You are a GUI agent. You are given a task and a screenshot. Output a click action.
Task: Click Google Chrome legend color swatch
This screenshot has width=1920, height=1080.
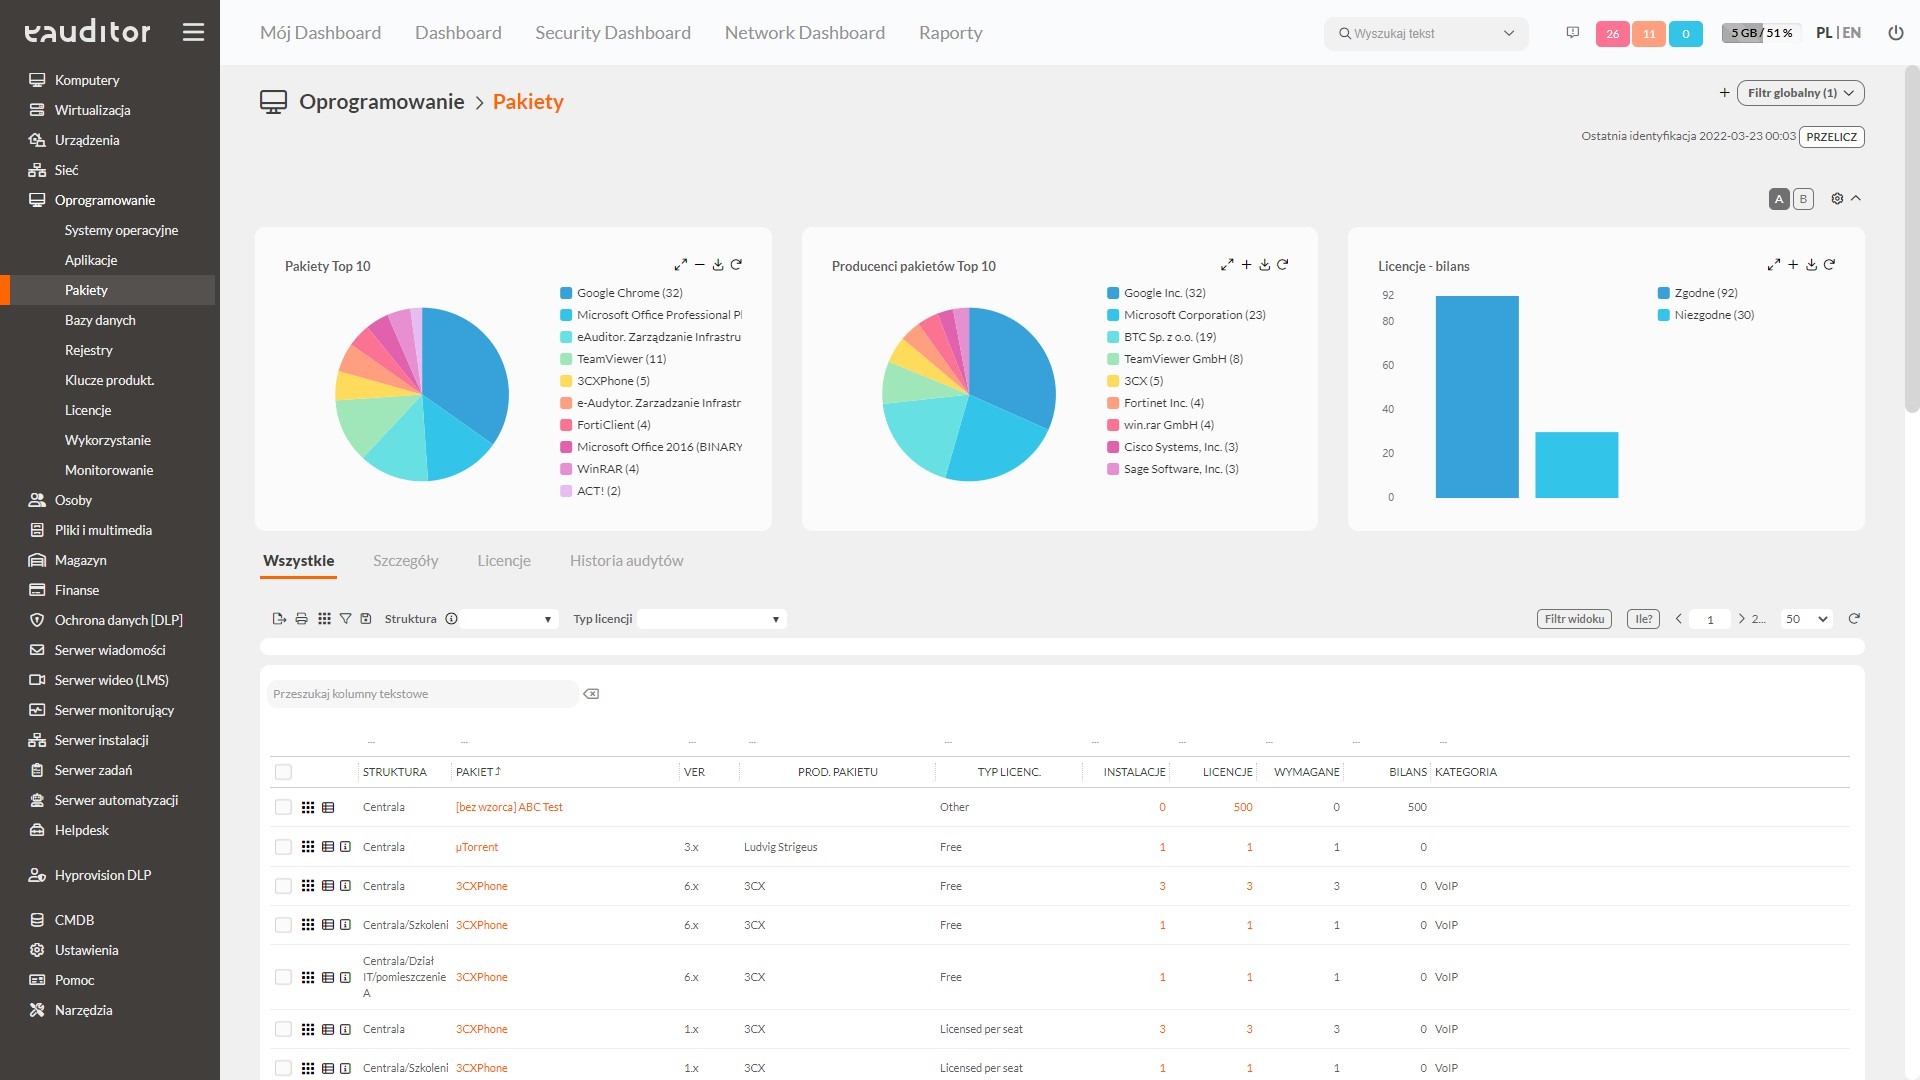pyautogui.click(x=566, y=293)
